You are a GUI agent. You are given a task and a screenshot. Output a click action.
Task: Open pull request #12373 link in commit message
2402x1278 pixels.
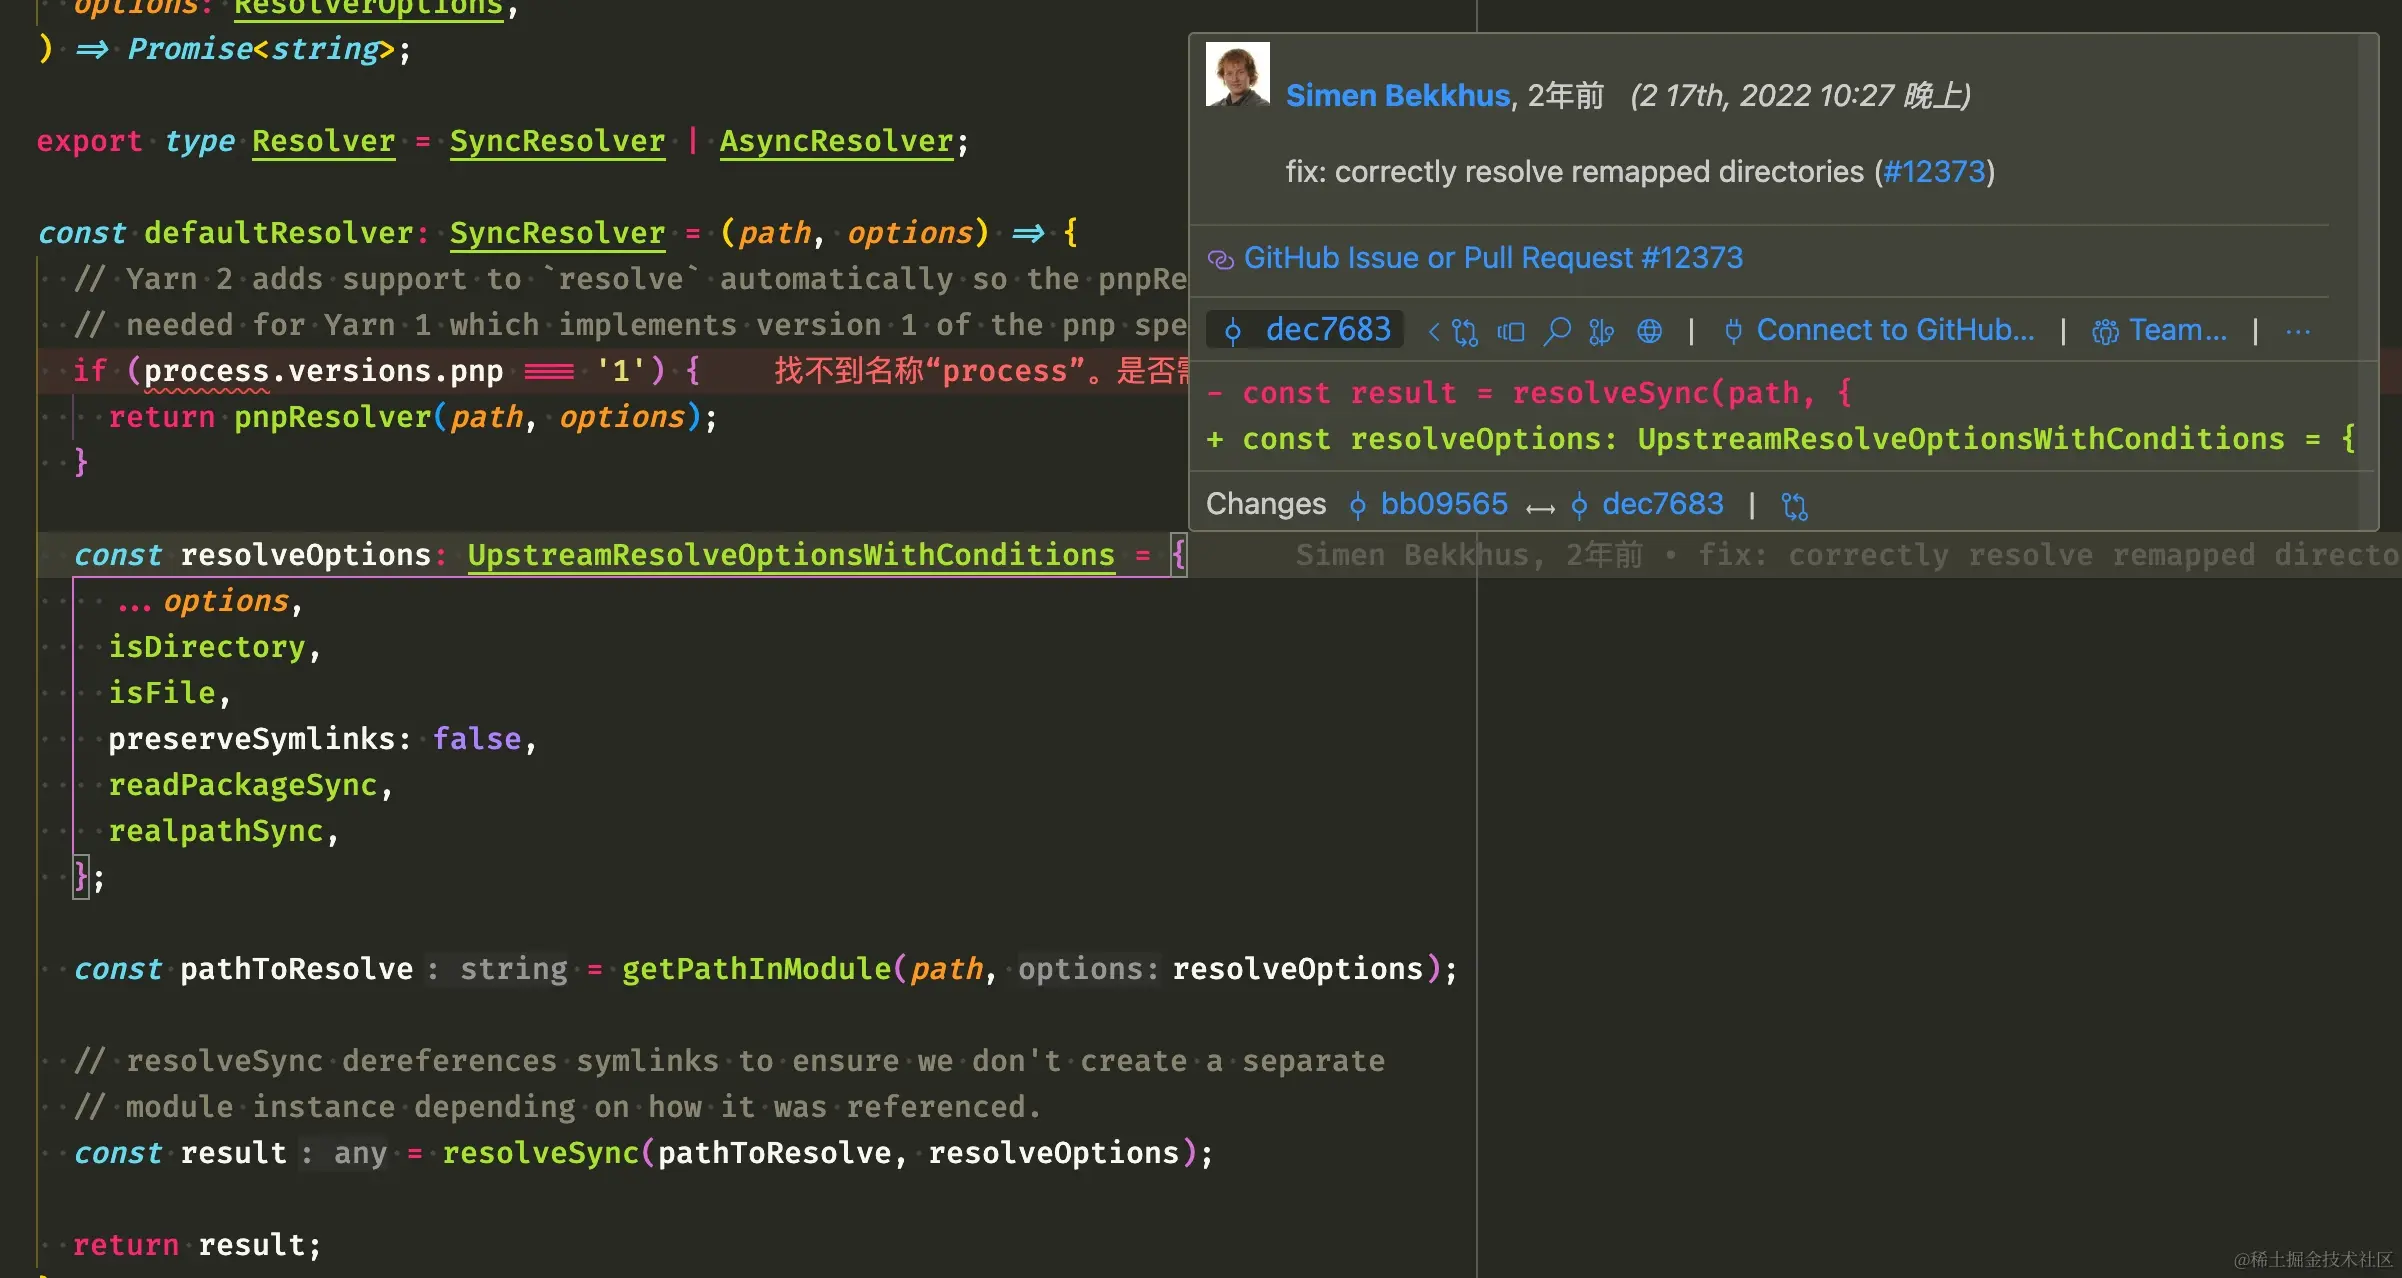tap(1933, 172)
